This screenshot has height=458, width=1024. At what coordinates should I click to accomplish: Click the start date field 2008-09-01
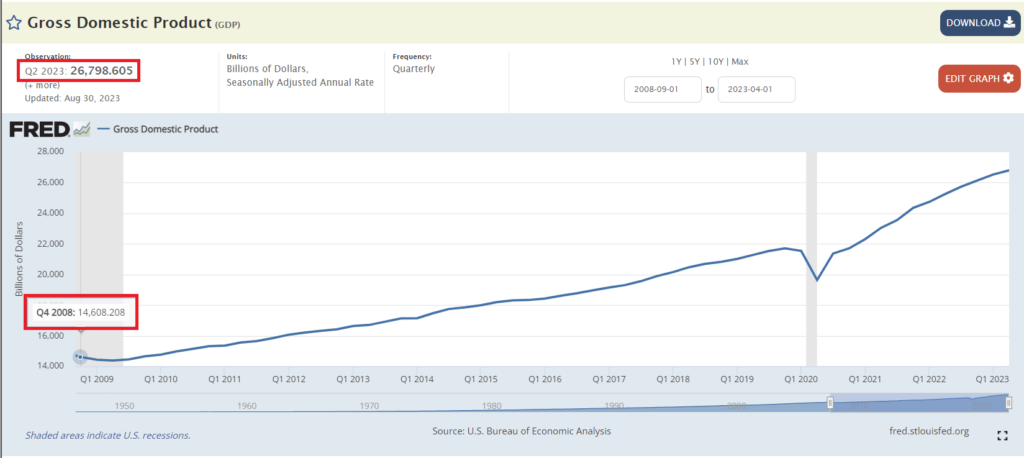tap(660, 90)
